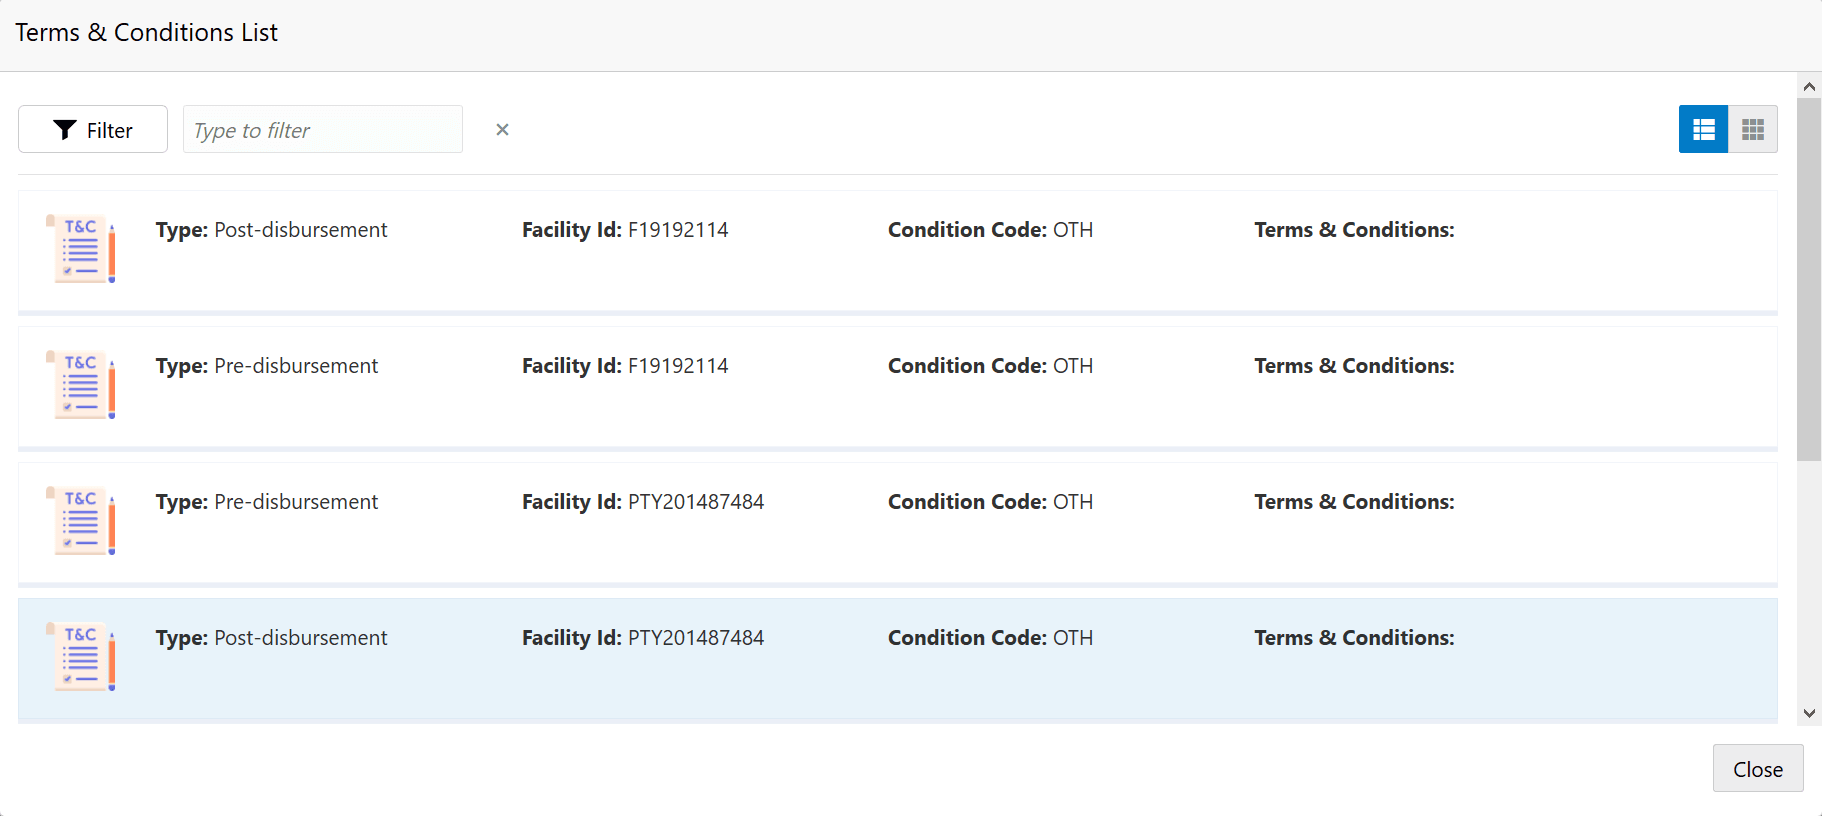The width and height of the screenshot is (1822, 816).
Task: Click Condition Code OTH of Pre-disbursement PTY201487484
Action: [x=990, y=502]
